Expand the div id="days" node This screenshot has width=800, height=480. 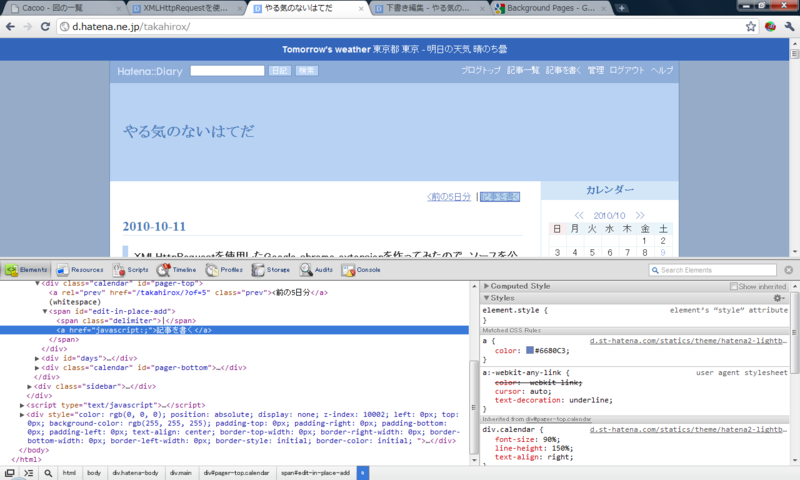click(37, 358)
